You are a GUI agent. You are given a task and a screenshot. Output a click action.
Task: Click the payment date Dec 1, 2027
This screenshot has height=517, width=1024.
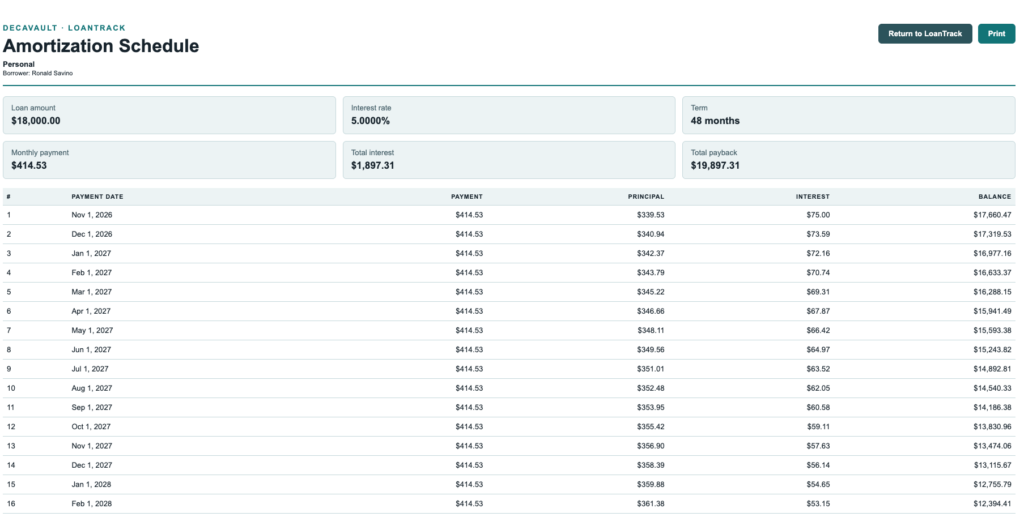click(x=92, y=465)
